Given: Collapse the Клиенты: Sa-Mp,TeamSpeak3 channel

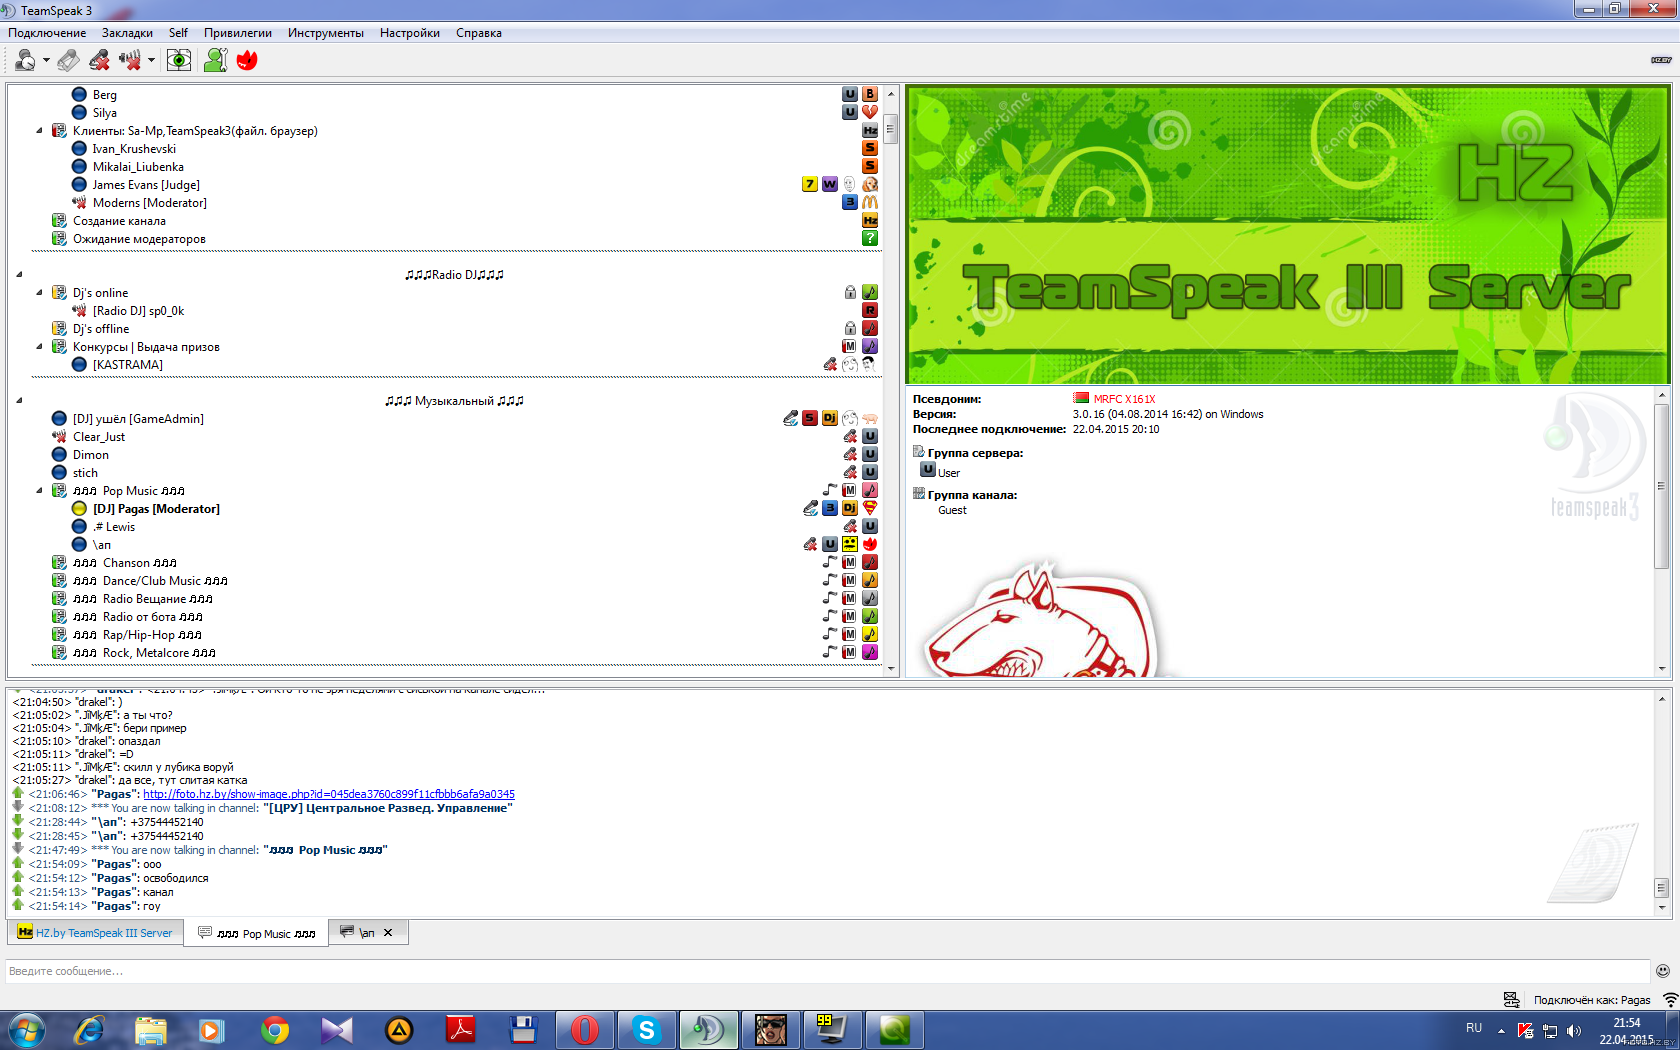Looking at the screenshot, I should click(39, 131).
